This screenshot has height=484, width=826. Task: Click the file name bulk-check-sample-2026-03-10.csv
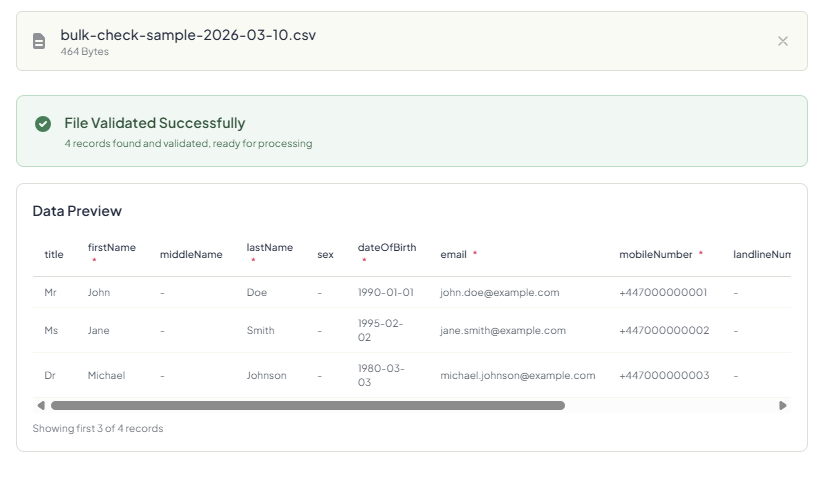(188, 35)
